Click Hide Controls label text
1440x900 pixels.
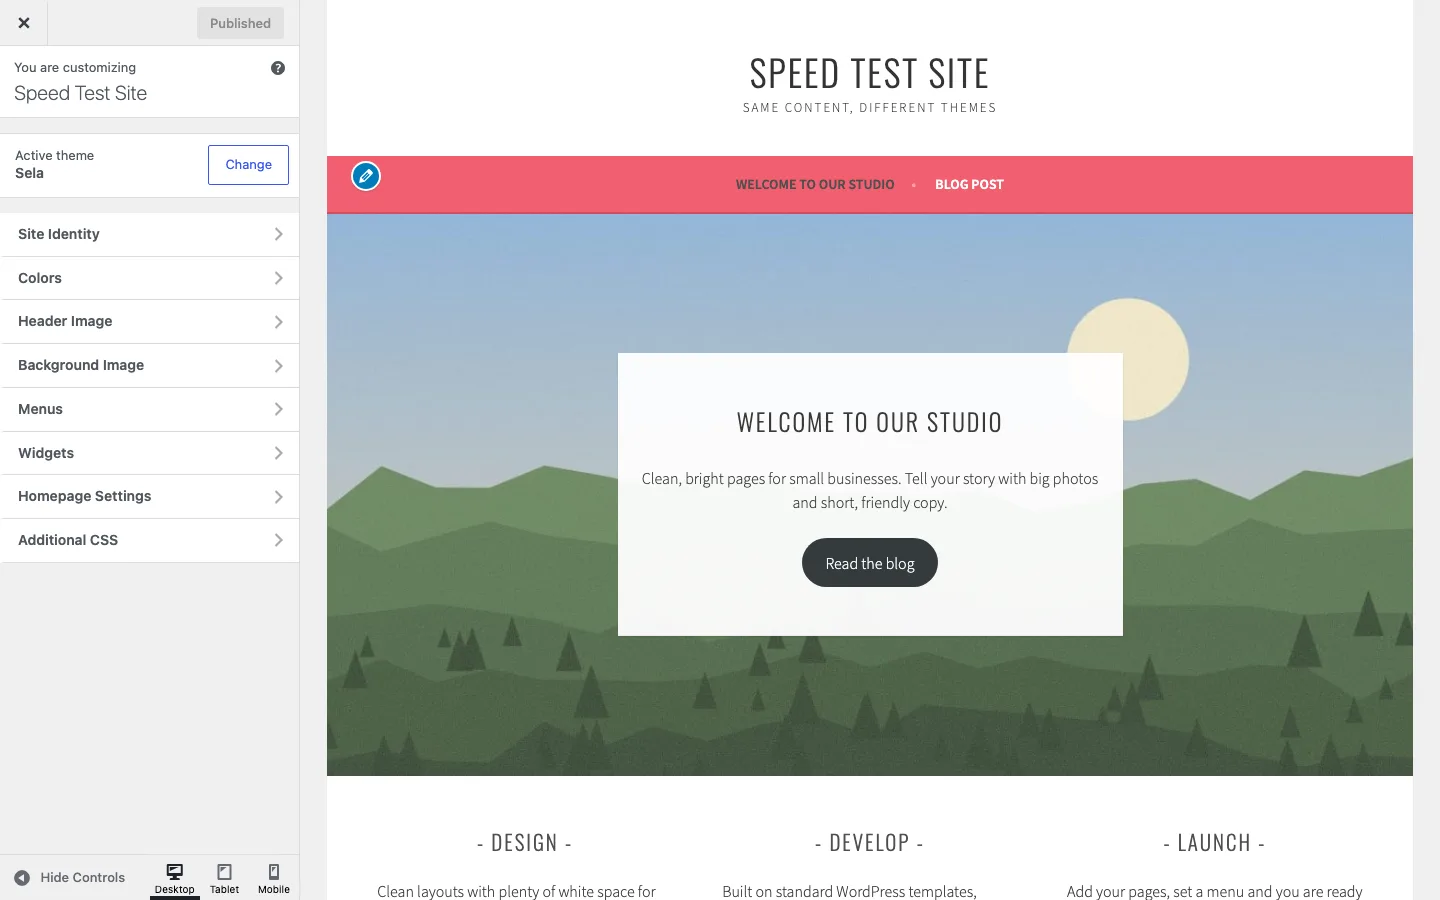pos(82,878)
